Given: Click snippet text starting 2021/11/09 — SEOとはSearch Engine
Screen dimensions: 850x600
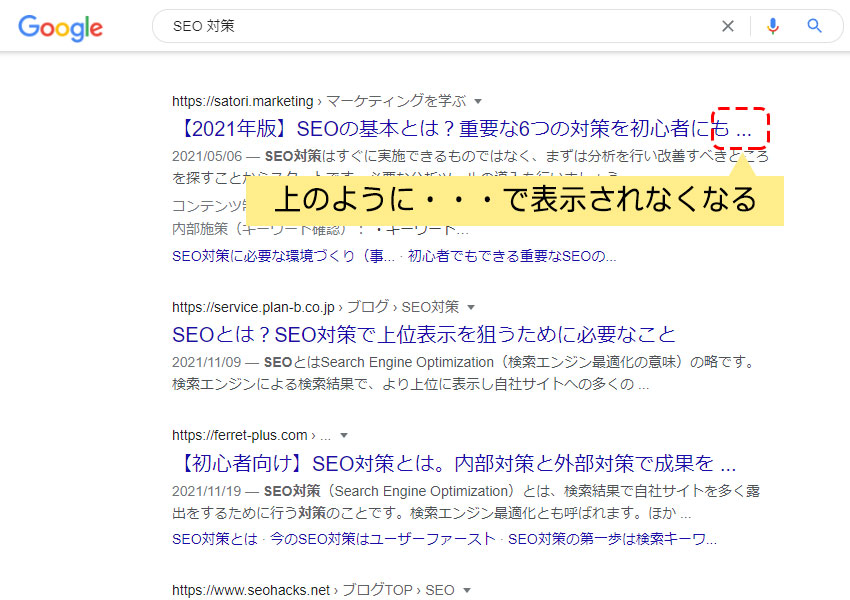Looking at the screenshot, I should pos(464,373).
